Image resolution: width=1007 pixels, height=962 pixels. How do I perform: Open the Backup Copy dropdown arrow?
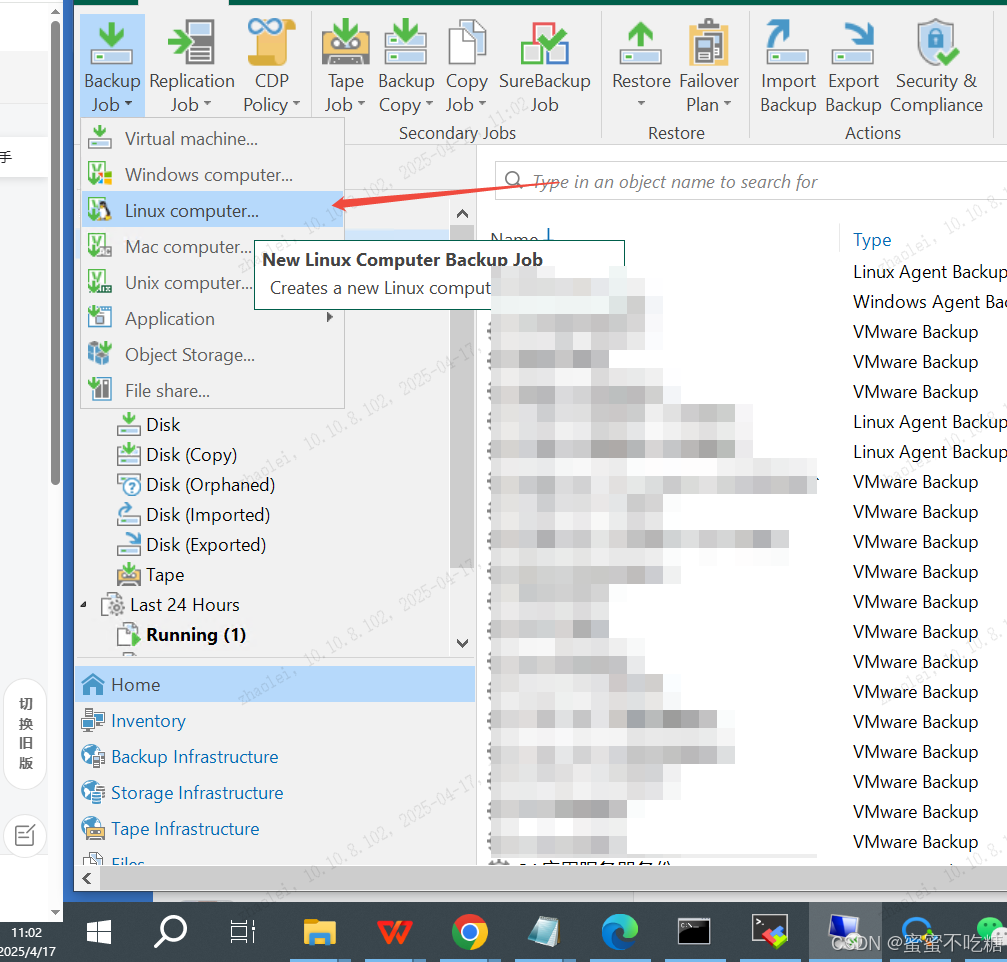[429, 104]
